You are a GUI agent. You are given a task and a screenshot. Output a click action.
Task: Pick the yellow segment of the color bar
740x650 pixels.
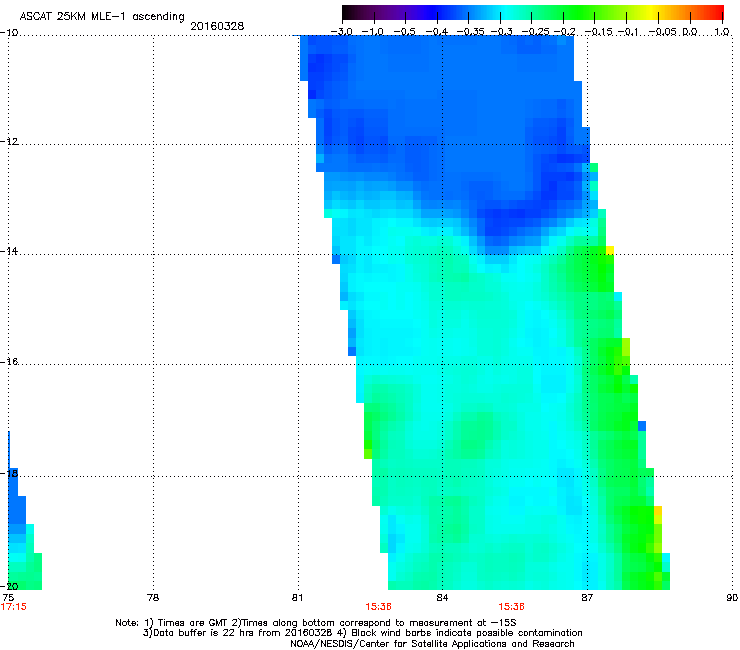652,12
